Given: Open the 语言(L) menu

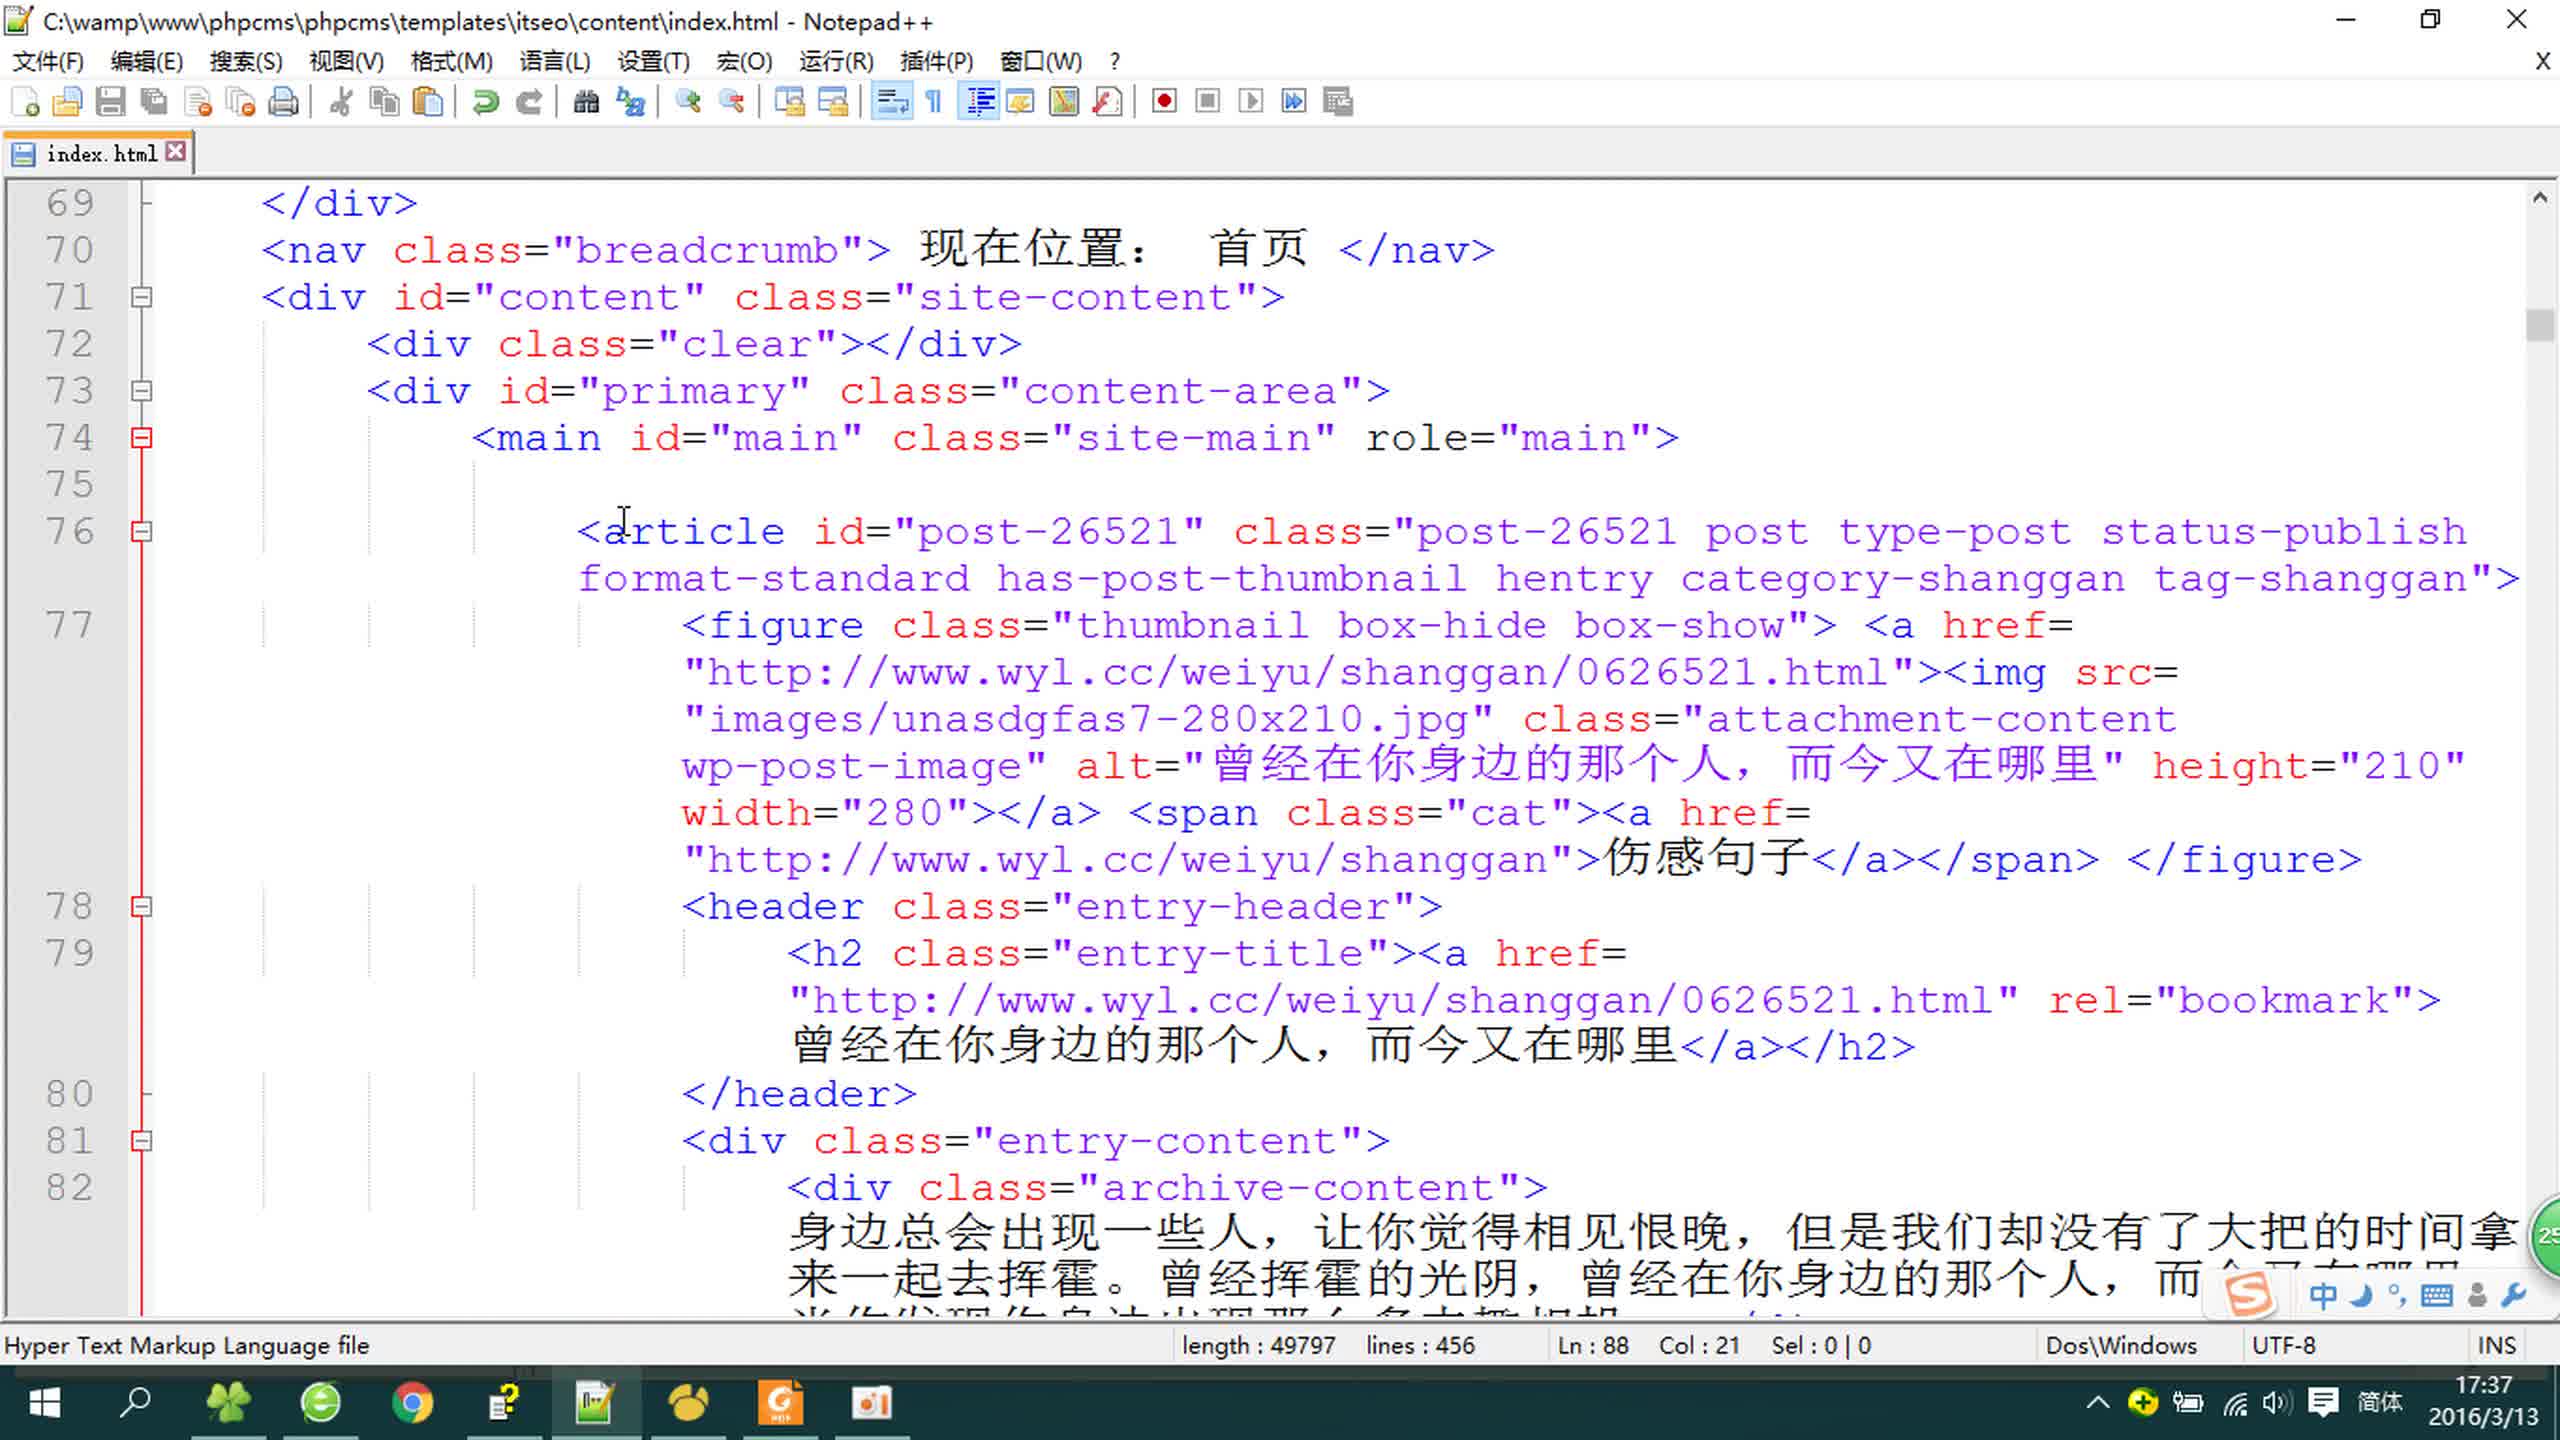Looking at the screenshot, I should click(x=554, y=61).
